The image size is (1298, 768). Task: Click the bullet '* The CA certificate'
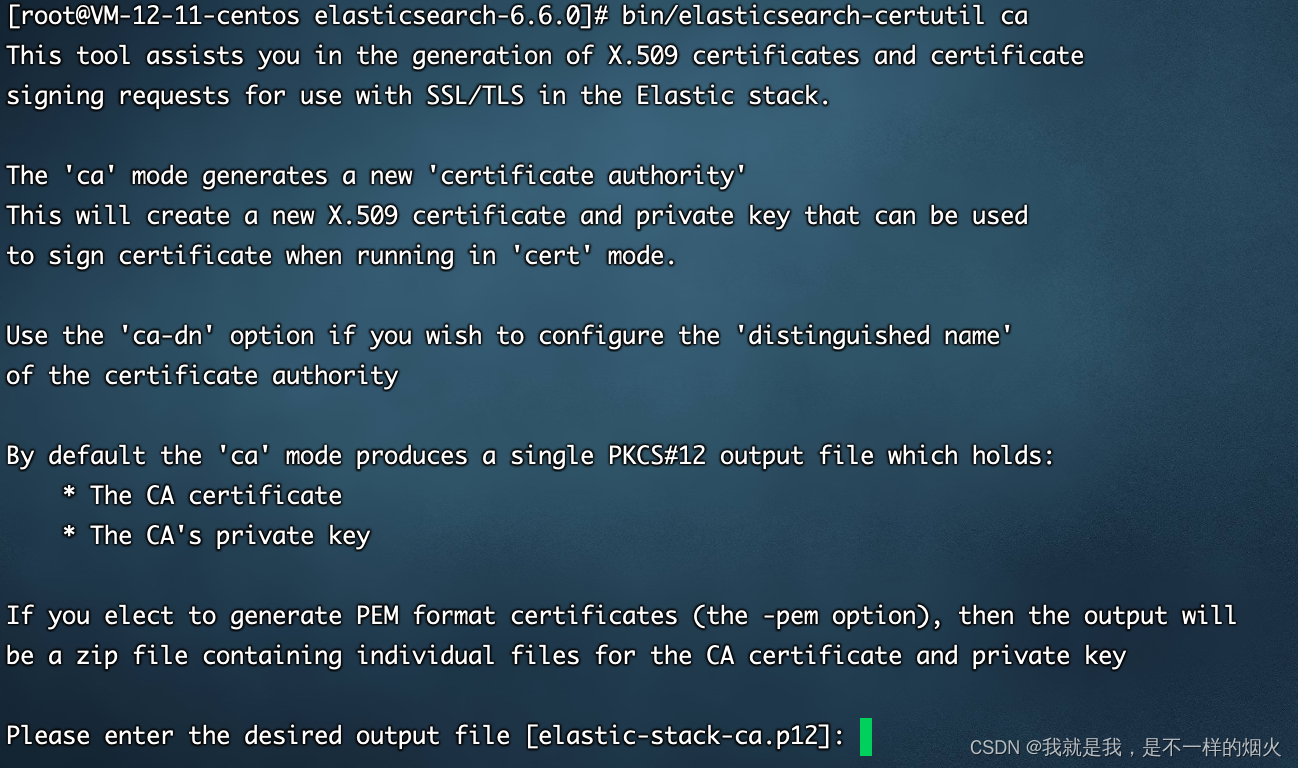tap(202, 496)
